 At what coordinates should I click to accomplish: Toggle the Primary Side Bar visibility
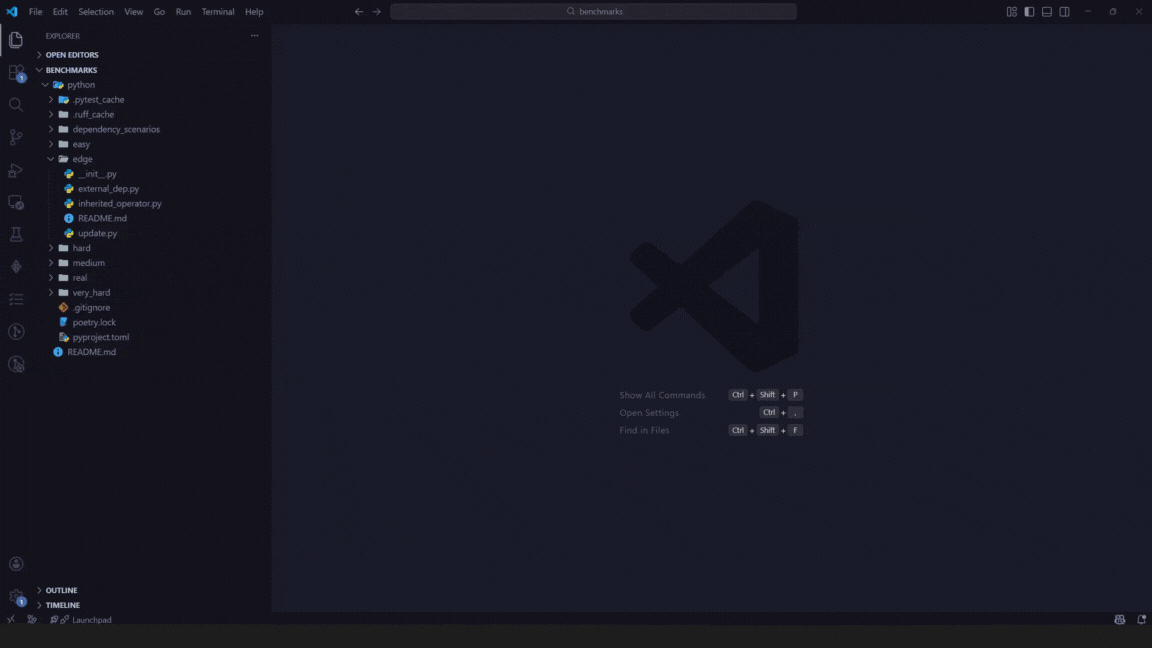point(1029,11)
